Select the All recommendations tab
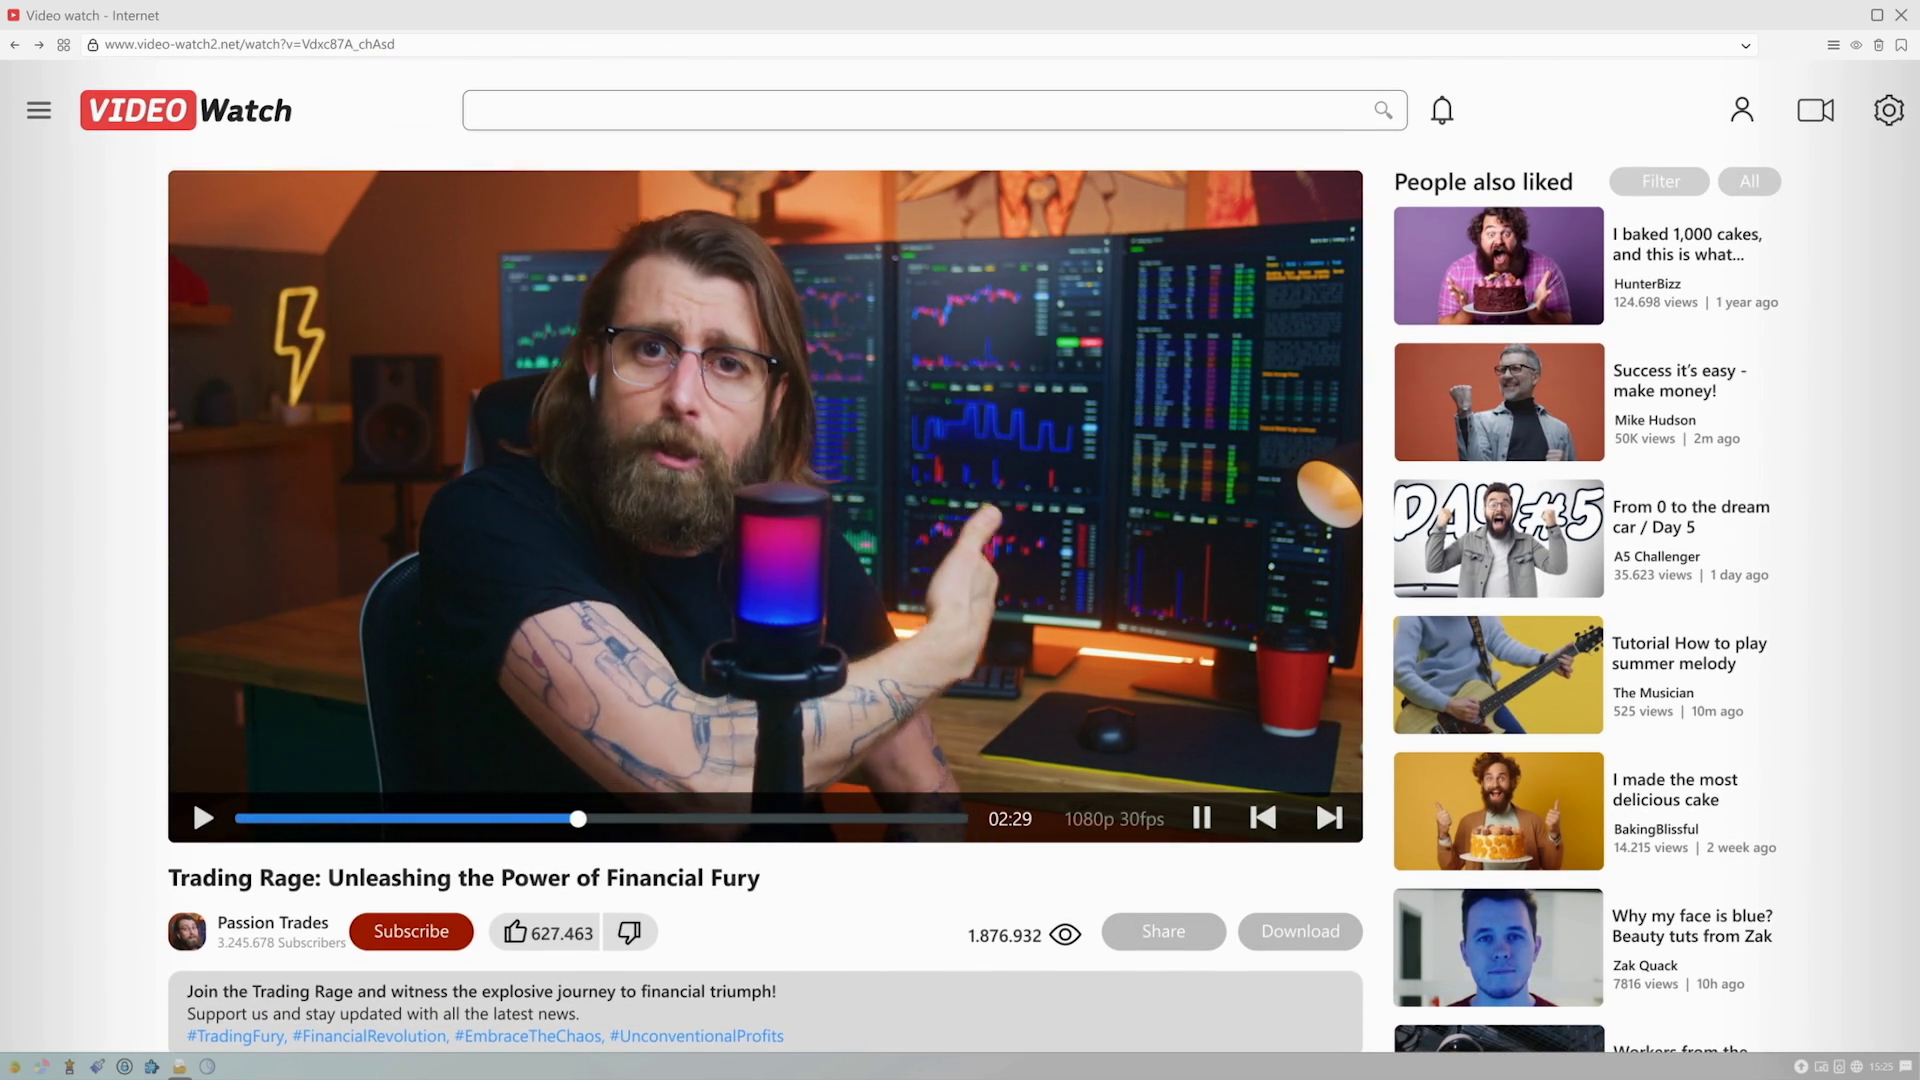This screenshot has width=1920, height=1080. click(x=1748, y=181)
